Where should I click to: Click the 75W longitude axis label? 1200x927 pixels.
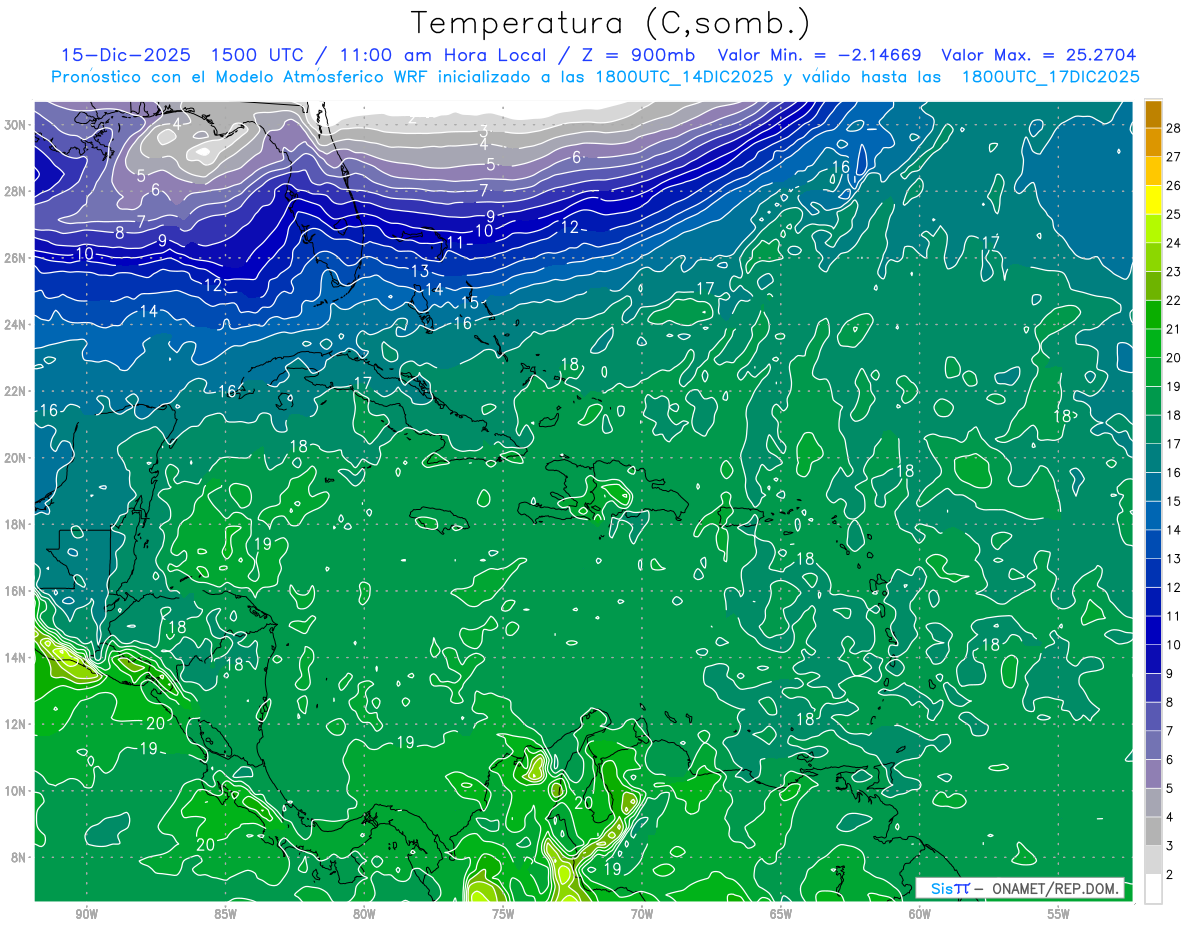pos(503,914)
